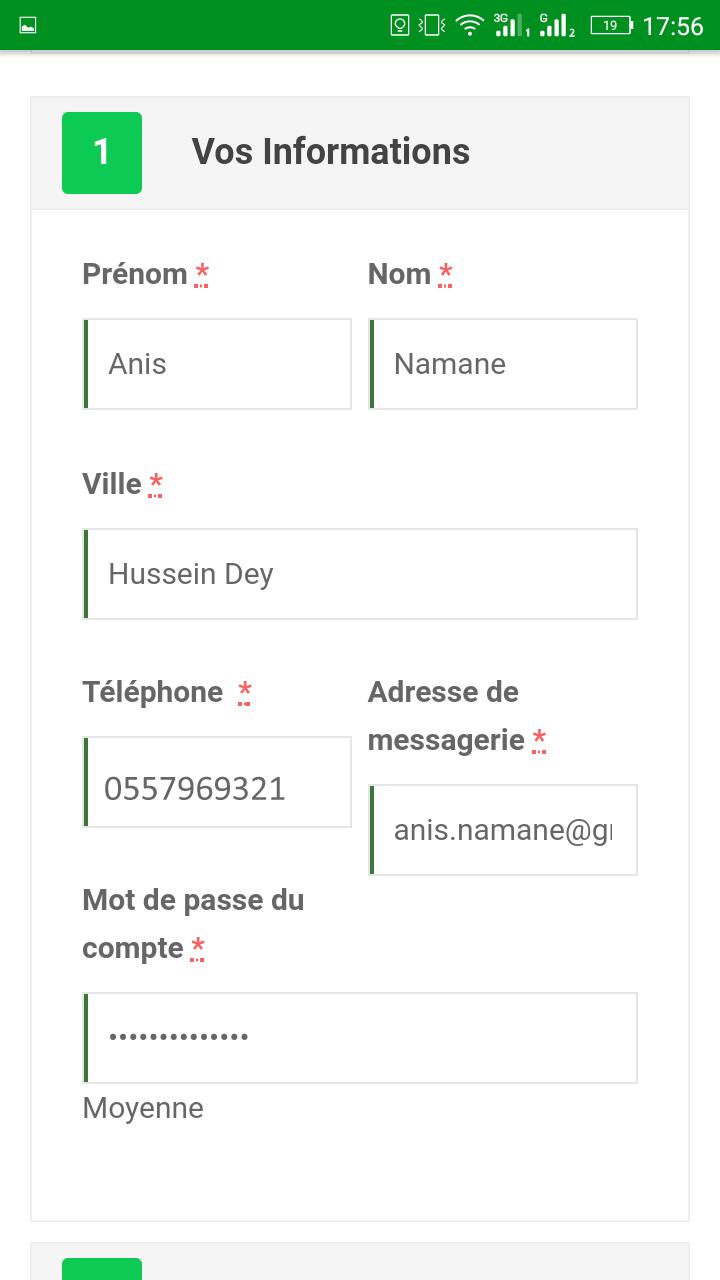Tap the G signal icon for SIM 2
The width and height of the screenshot is (720, 1280).
pos(555,25)
